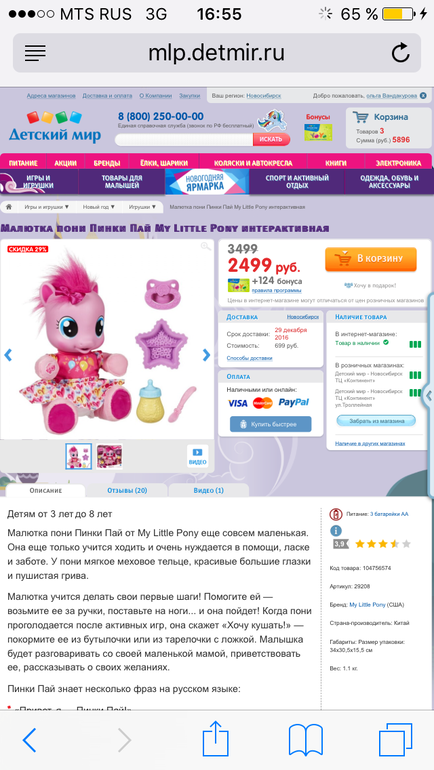
Task: Expand the Игры и игрушки breadcrumb dropdown
Action: 47,207
